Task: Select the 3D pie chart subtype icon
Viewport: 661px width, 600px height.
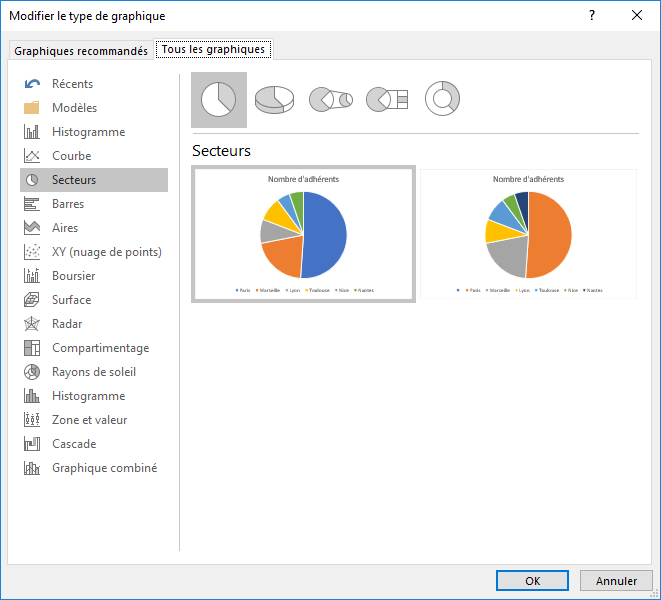Action: pos(274,99)
